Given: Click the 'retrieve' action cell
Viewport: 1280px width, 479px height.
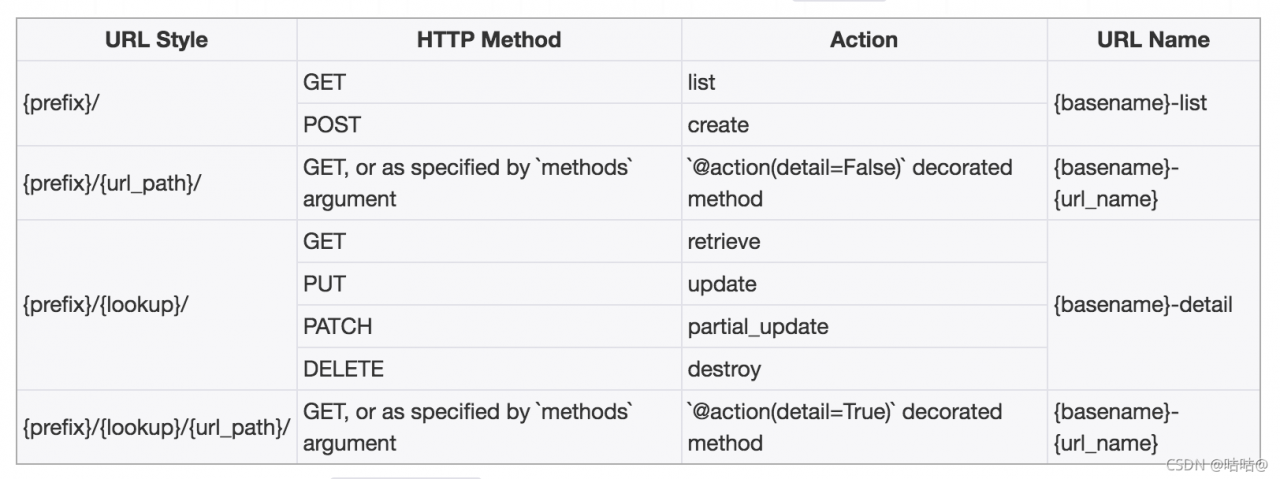Looking at the screenshot, I should point(864,241).
